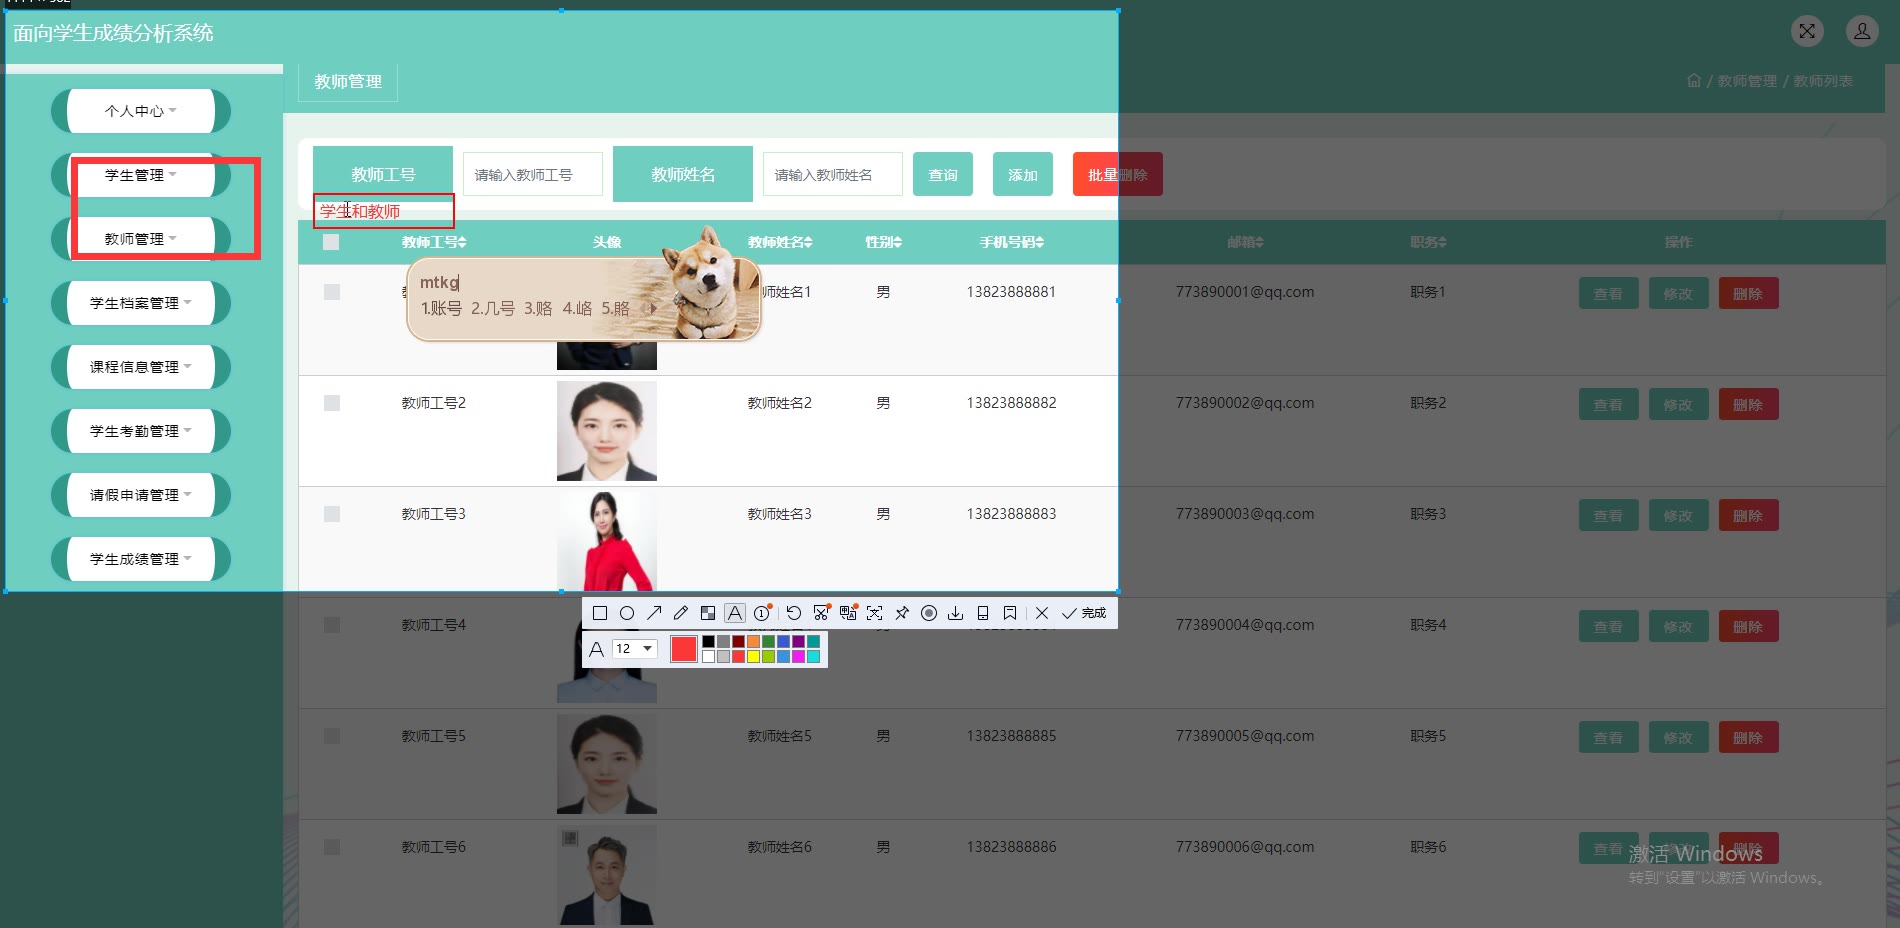This screenshot has height=928, width=1900.
Task: Expand the 学生档案管理 sidebar menu
Action: click(x=141, y=303)
